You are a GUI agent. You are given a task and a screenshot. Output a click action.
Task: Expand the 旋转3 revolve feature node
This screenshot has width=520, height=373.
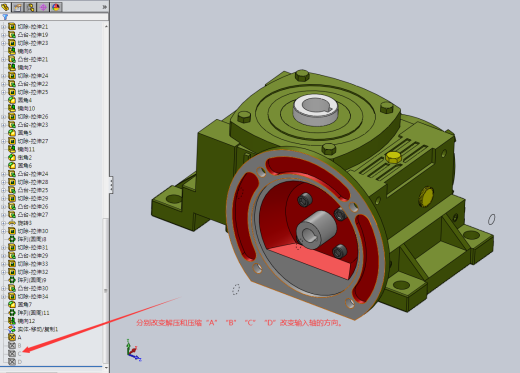pos(4,223)
